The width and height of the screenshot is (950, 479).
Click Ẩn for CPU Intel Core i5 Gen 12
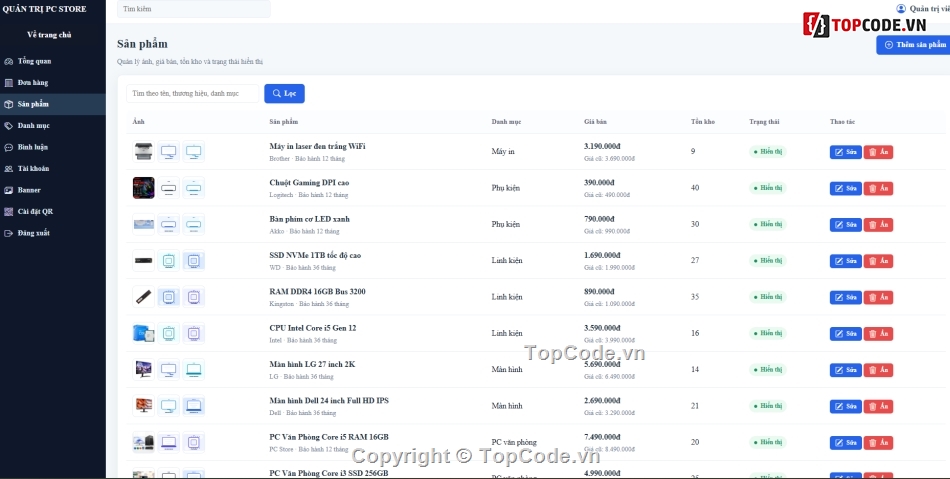coord(879,334)
